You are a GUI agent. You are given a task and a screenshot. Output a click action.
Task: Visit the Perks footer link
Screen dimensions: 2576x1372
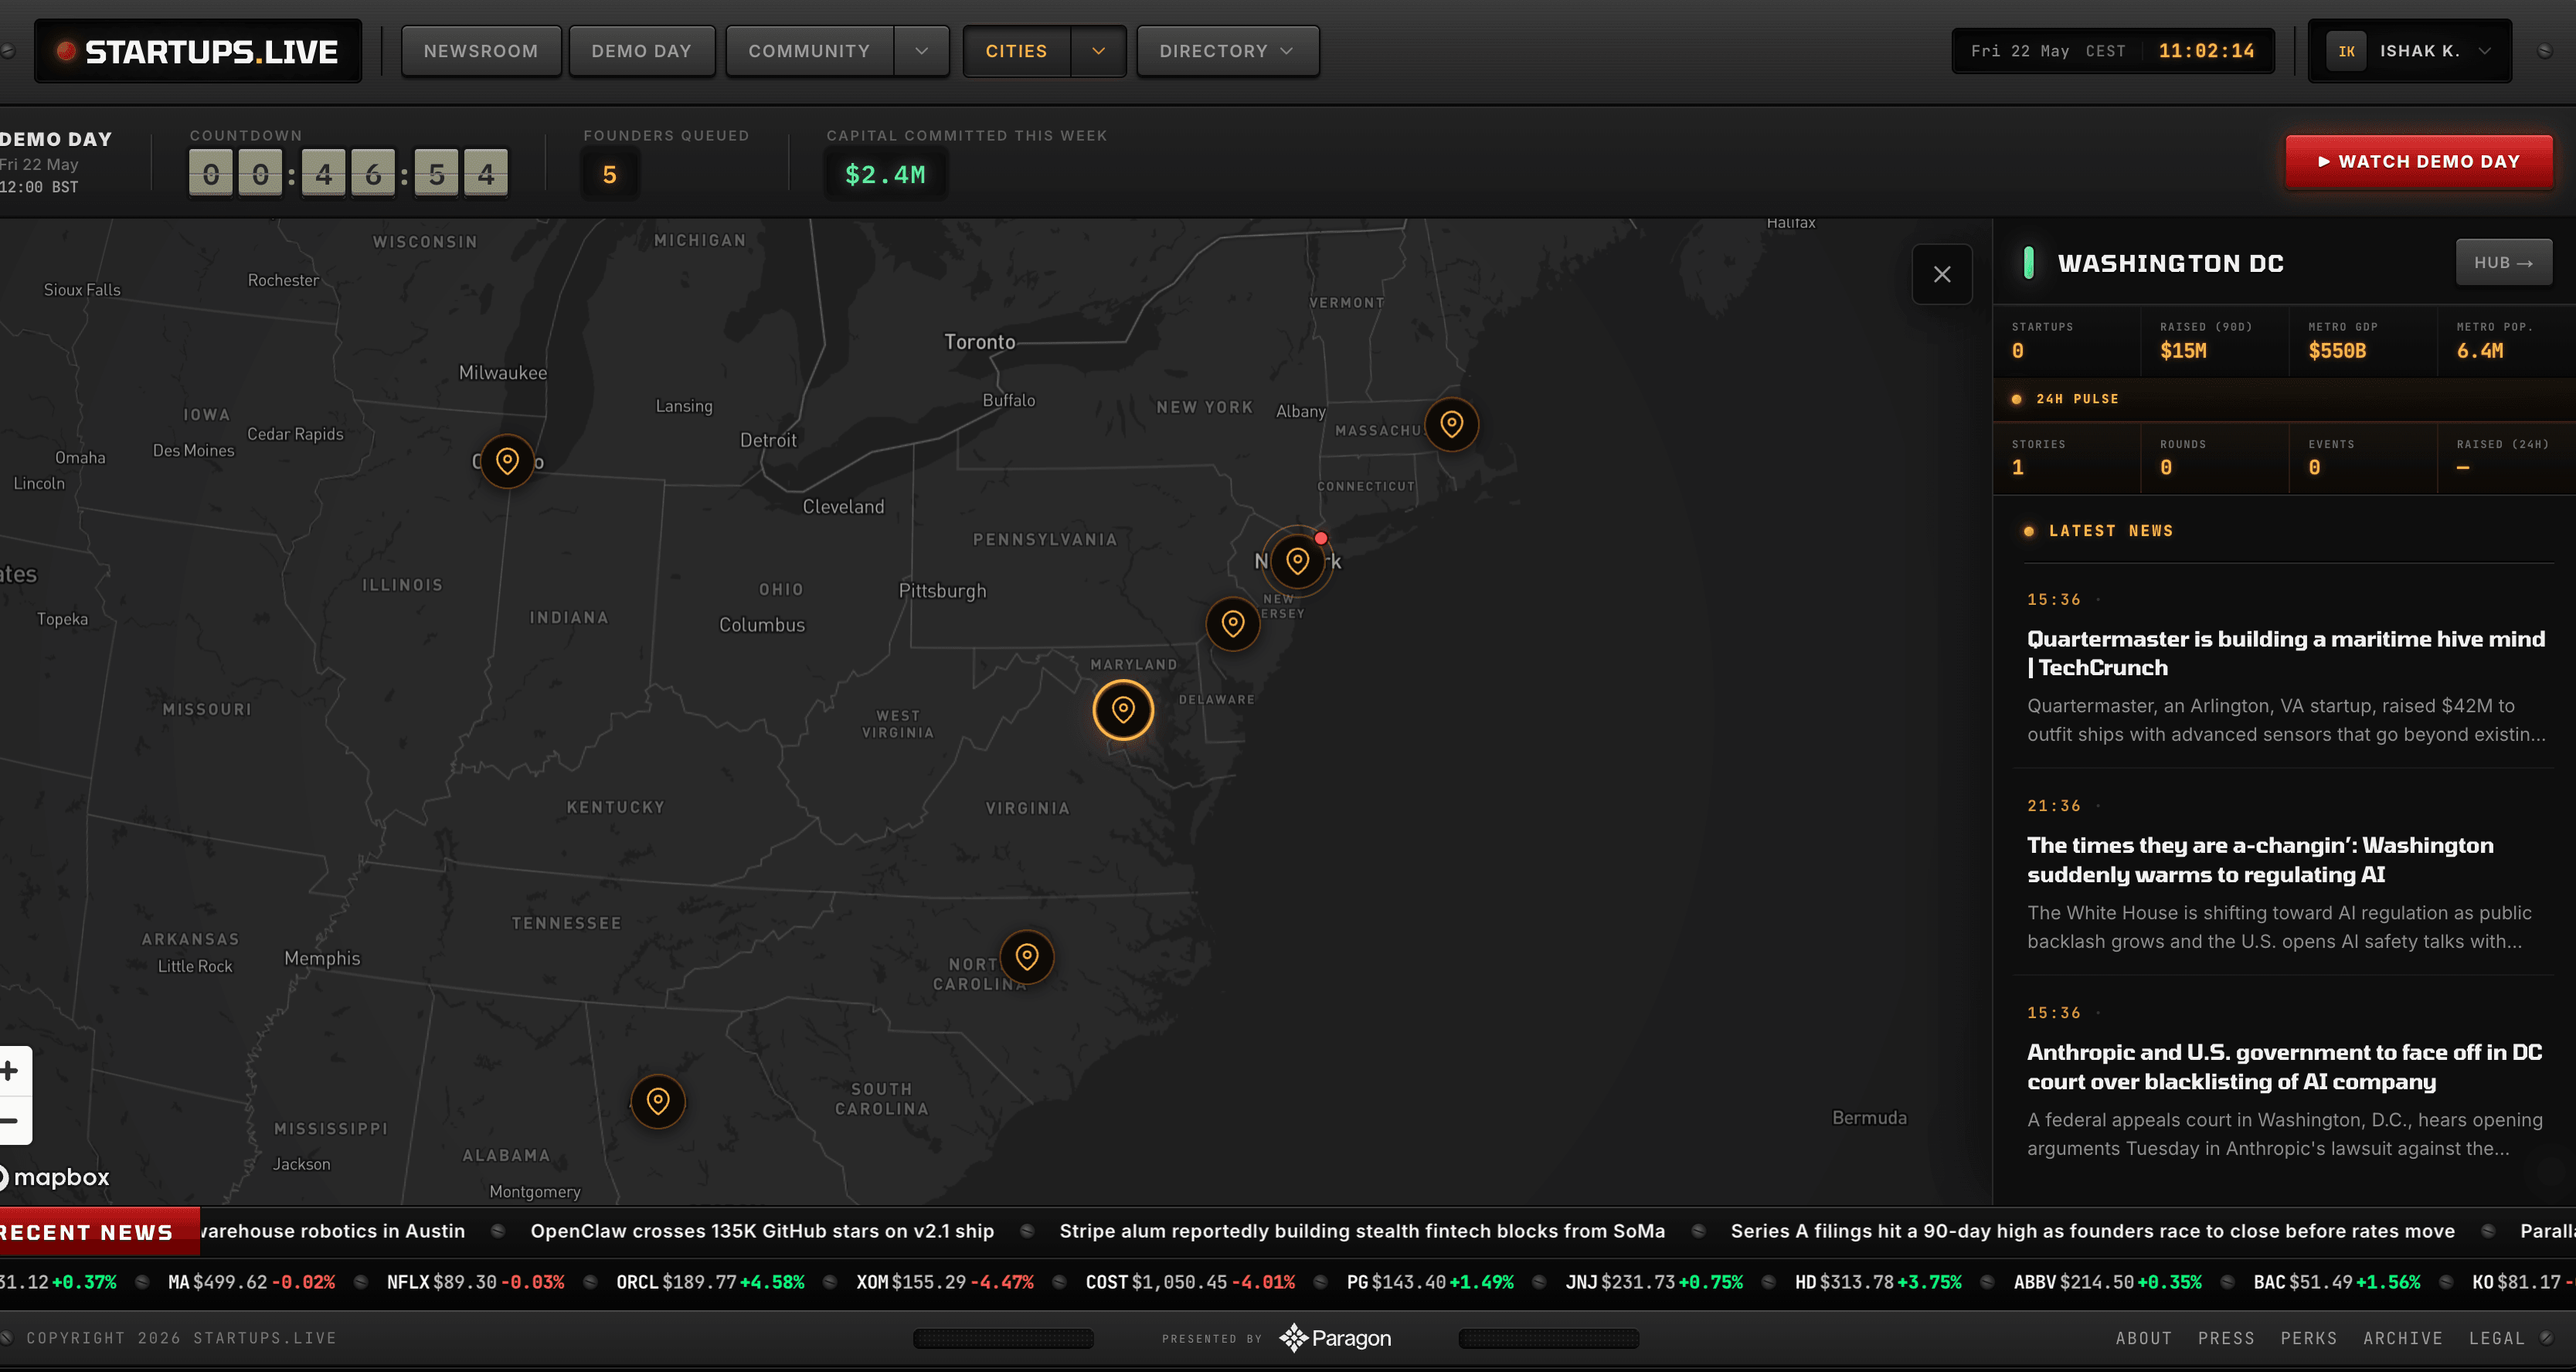2308,1338
